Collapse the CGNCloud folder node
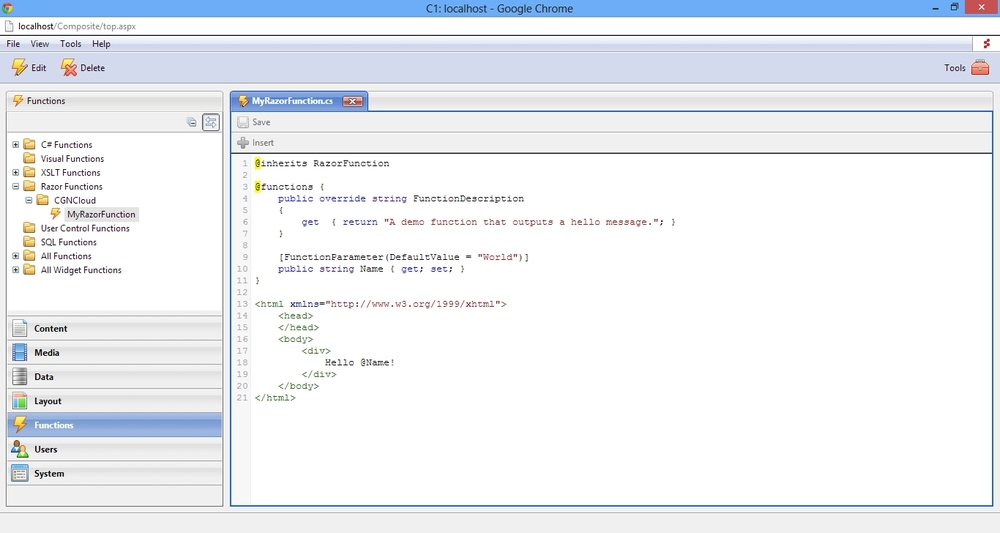This screenshot has width=1000, height=533. click(29, 200)
